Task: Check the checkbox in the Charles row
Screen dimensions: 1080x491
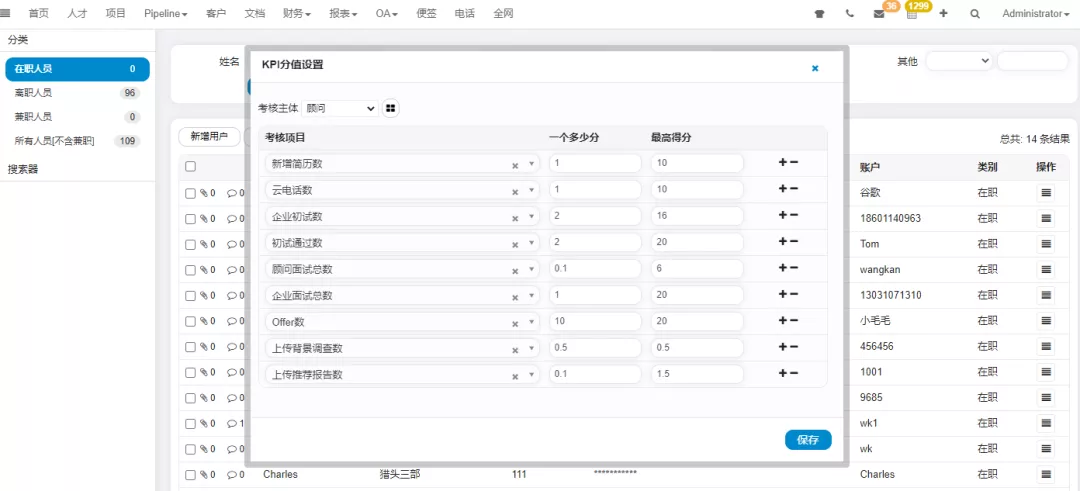Action: tap(191, 474)
